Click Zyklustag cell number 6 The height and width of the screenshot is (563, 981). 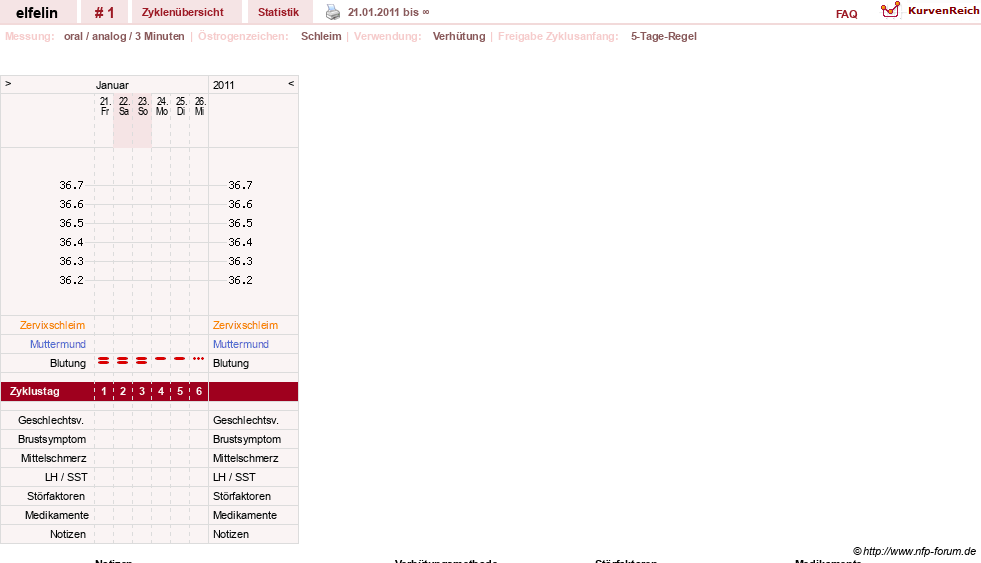point(199,392)
